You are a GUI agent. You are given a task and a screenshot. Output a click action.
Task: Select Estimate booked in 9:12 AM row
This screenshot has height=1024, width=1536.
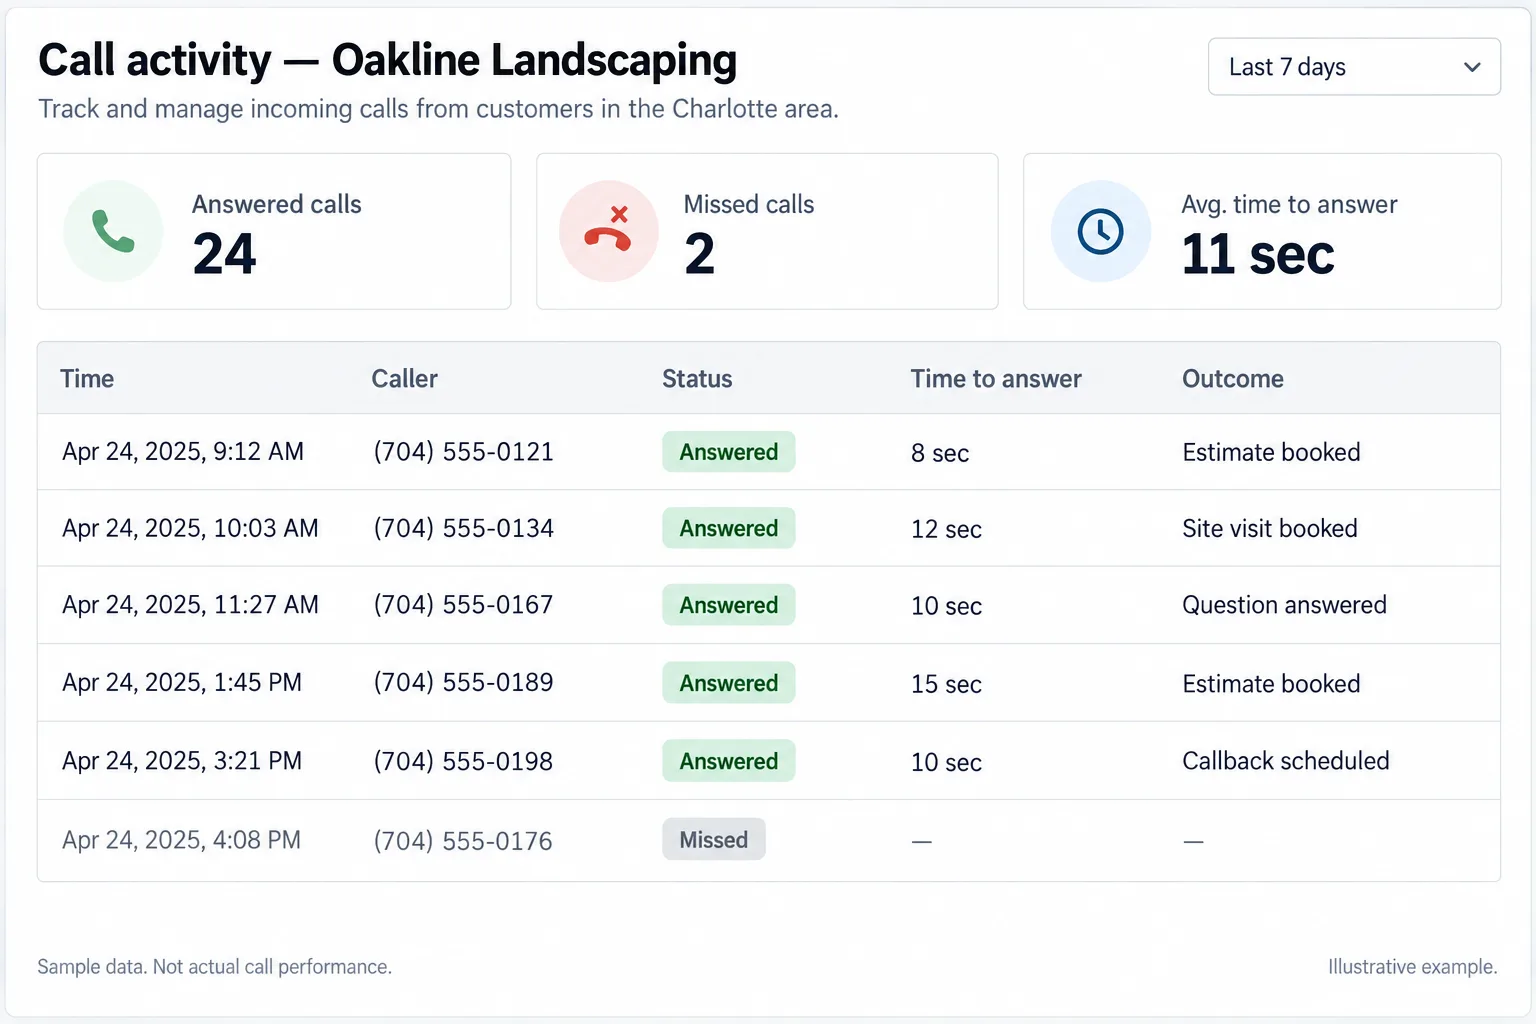1271,452
